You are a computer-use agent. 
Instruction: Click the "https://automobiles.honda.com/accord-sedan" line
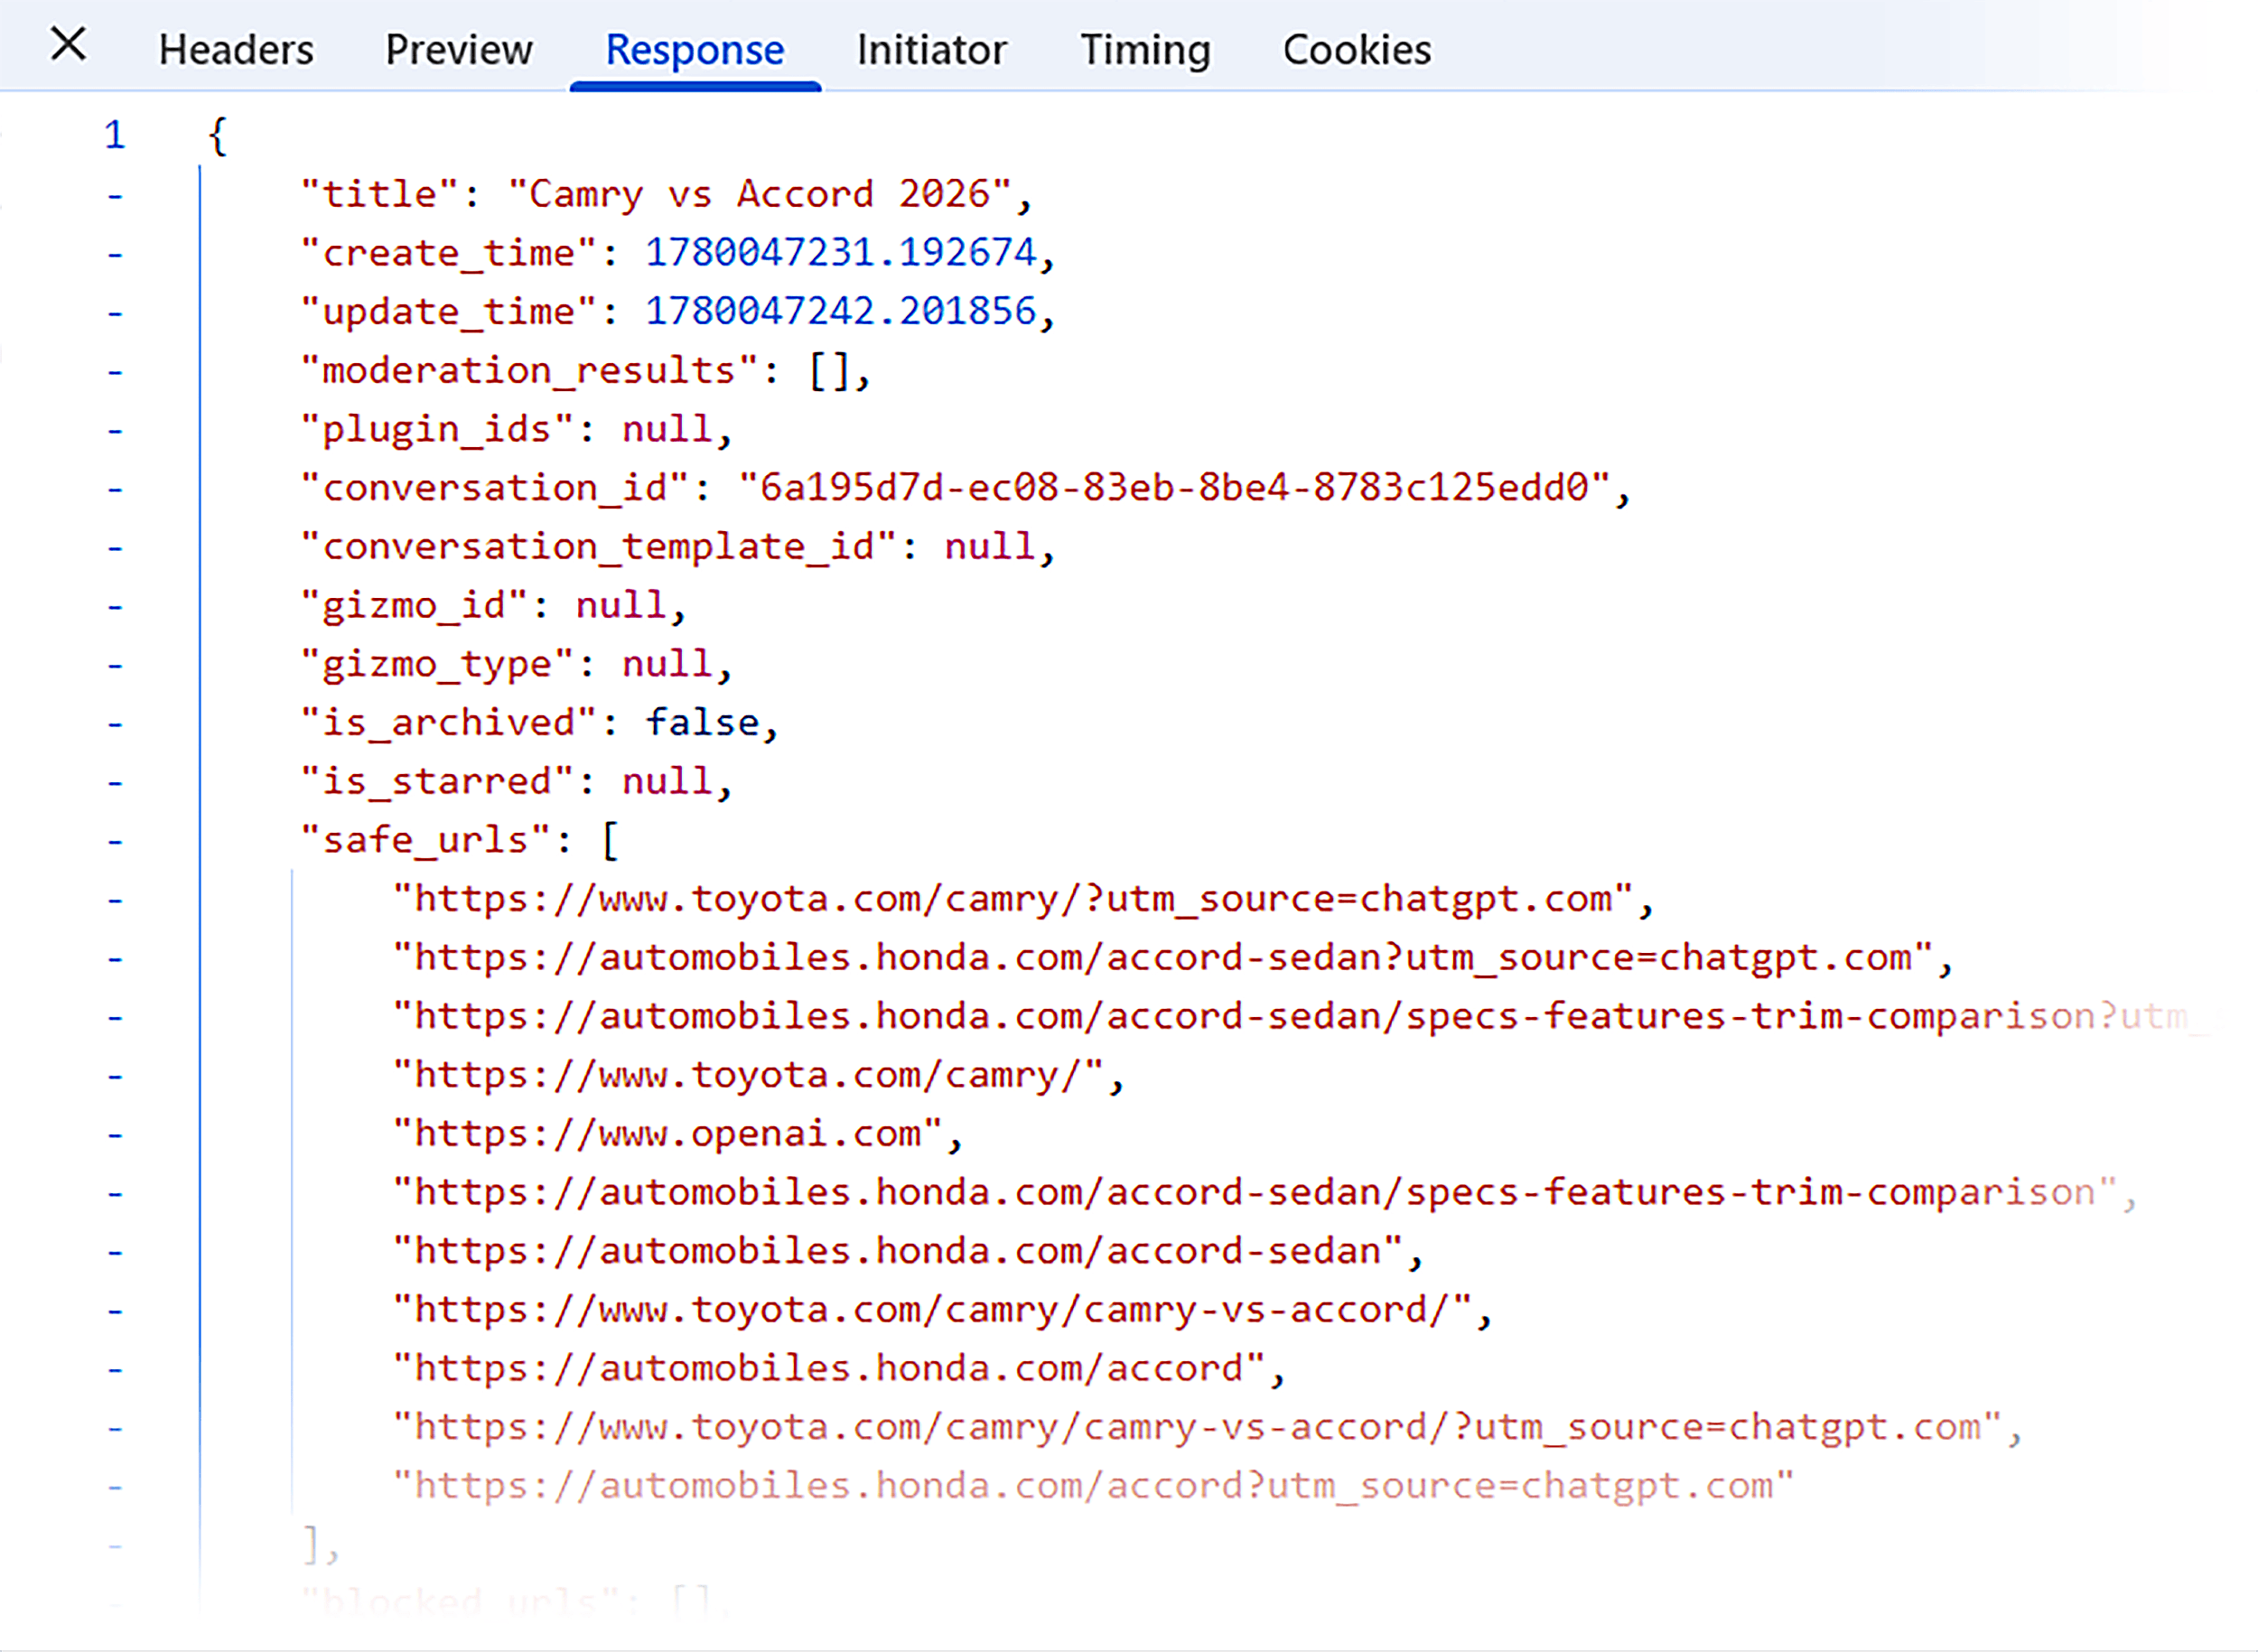(x=898, y=1252)
